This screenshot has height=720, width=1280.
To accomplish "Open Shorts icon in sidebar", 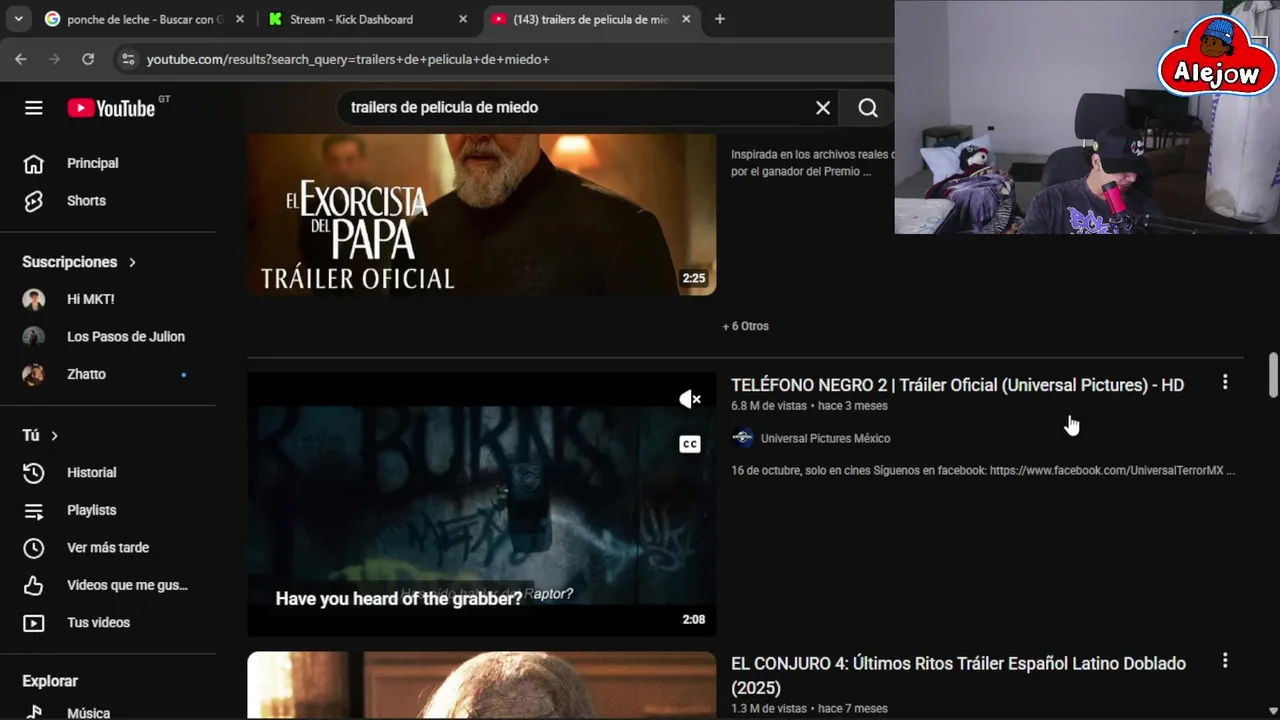I will (x=34, y=201).
